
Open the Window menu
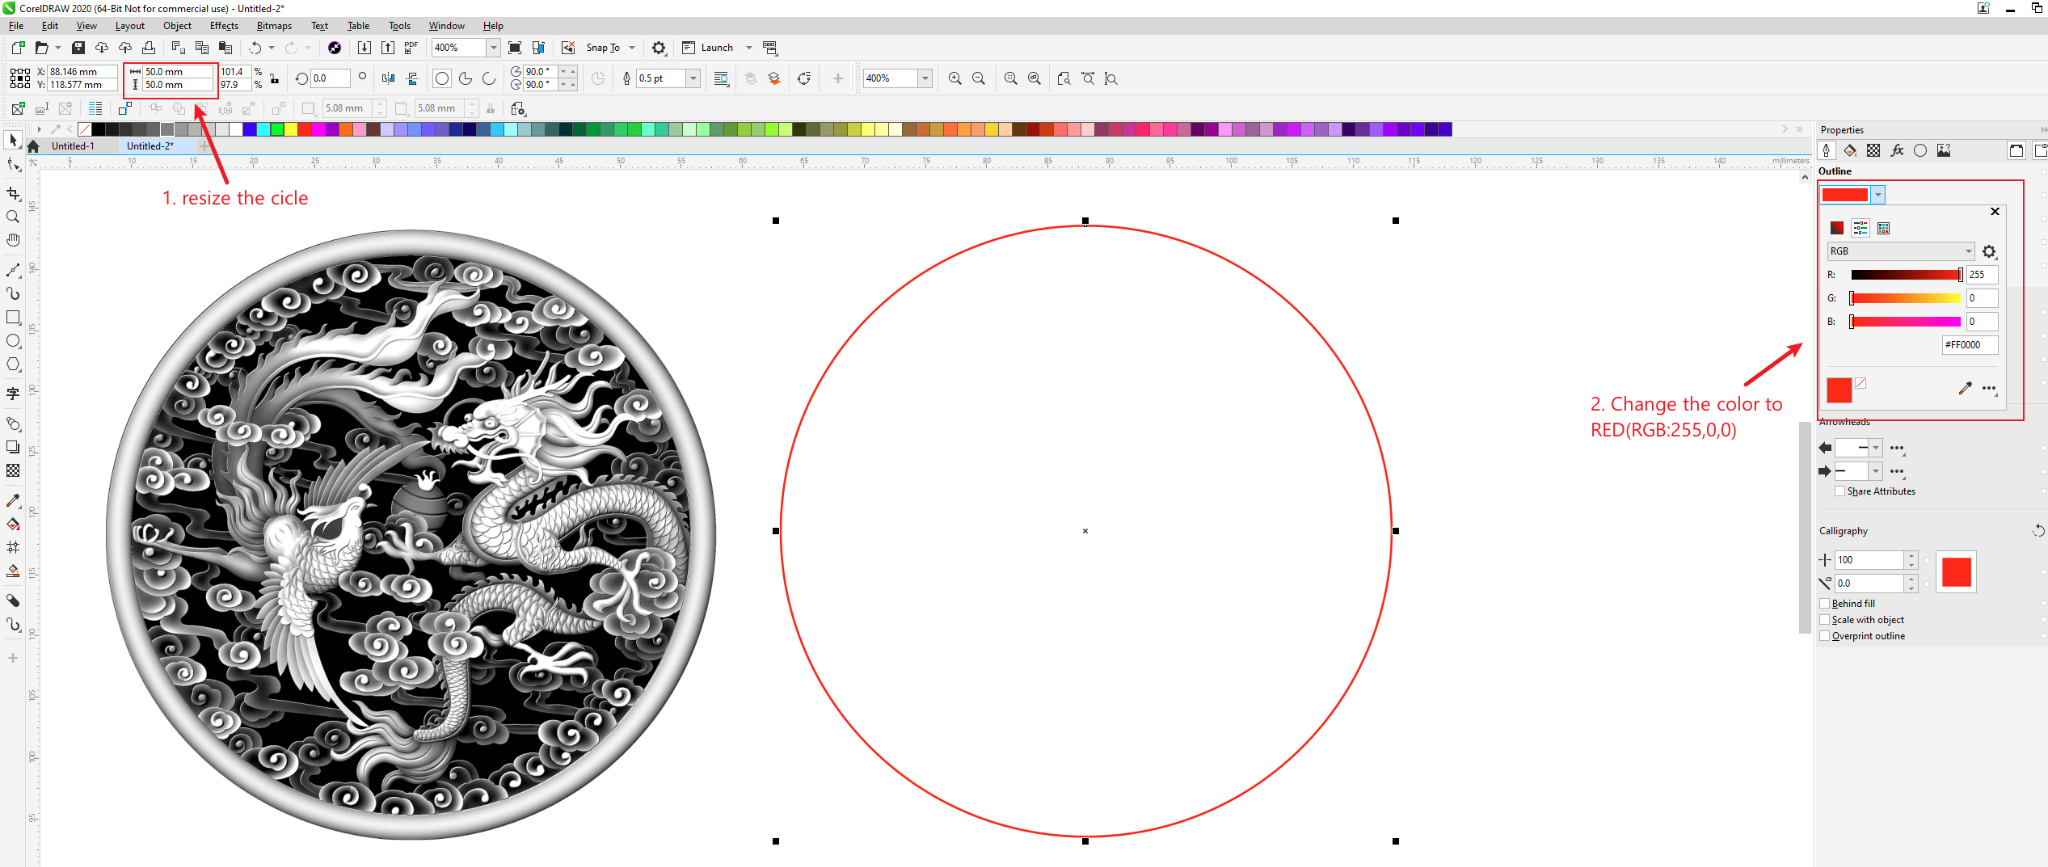pos(447,26)
